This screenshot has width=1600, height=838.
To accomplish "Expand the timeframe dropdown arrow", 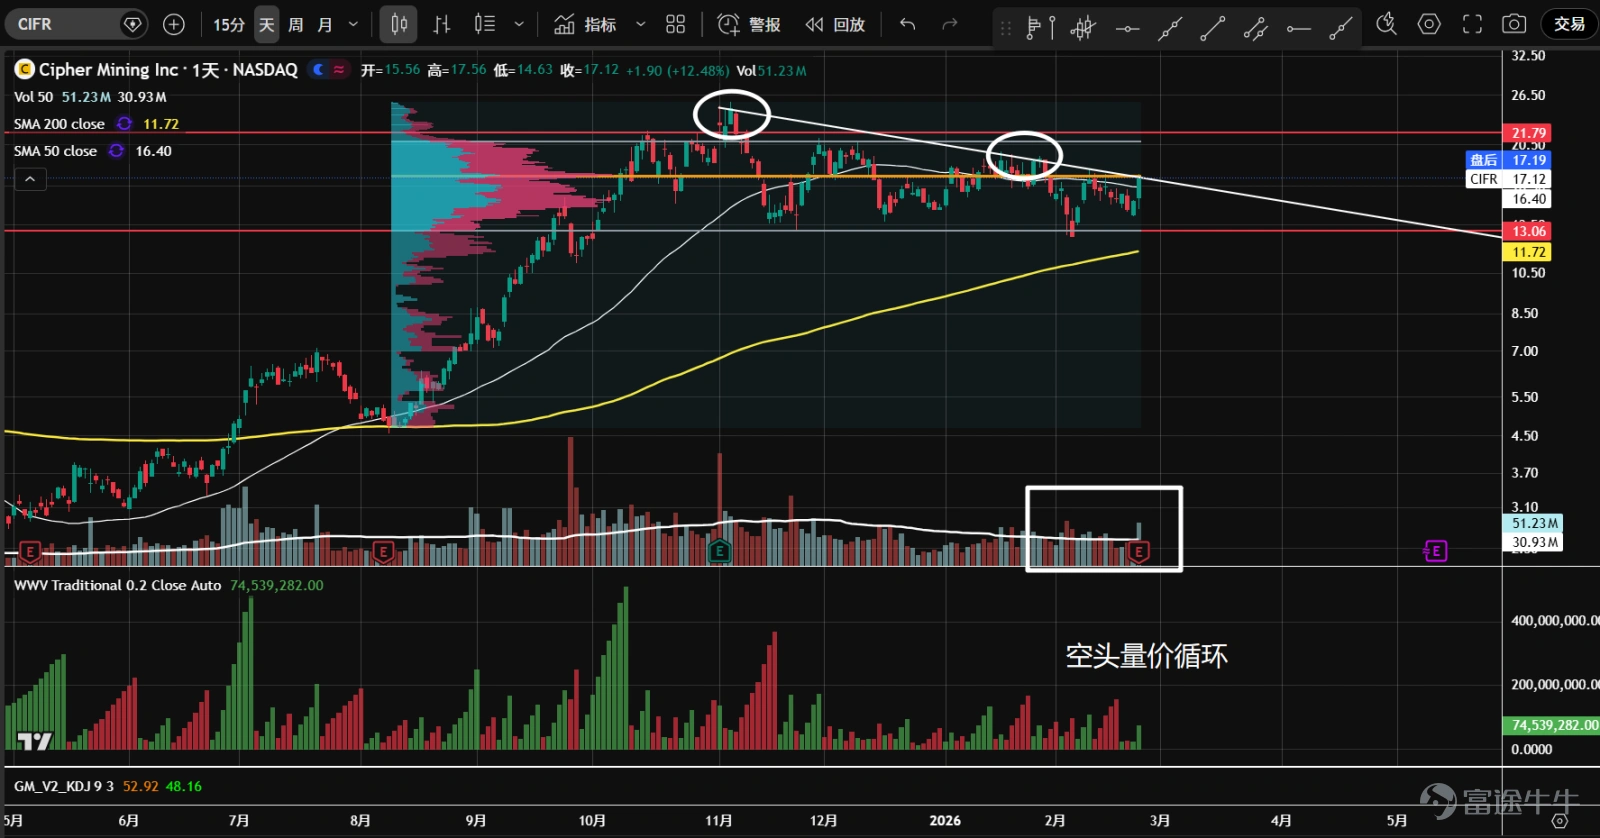I will pos(353,24).
